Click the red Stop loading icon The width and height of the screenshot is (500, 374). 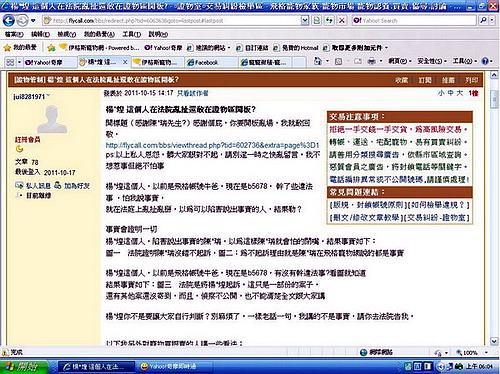(342, 21)
